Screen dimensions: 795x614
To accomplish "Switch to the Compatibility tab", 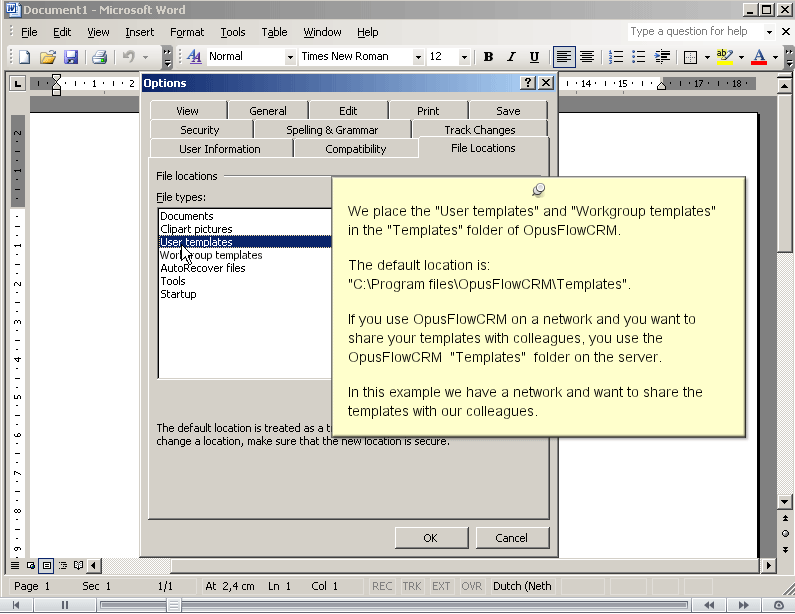I will 355,149.
